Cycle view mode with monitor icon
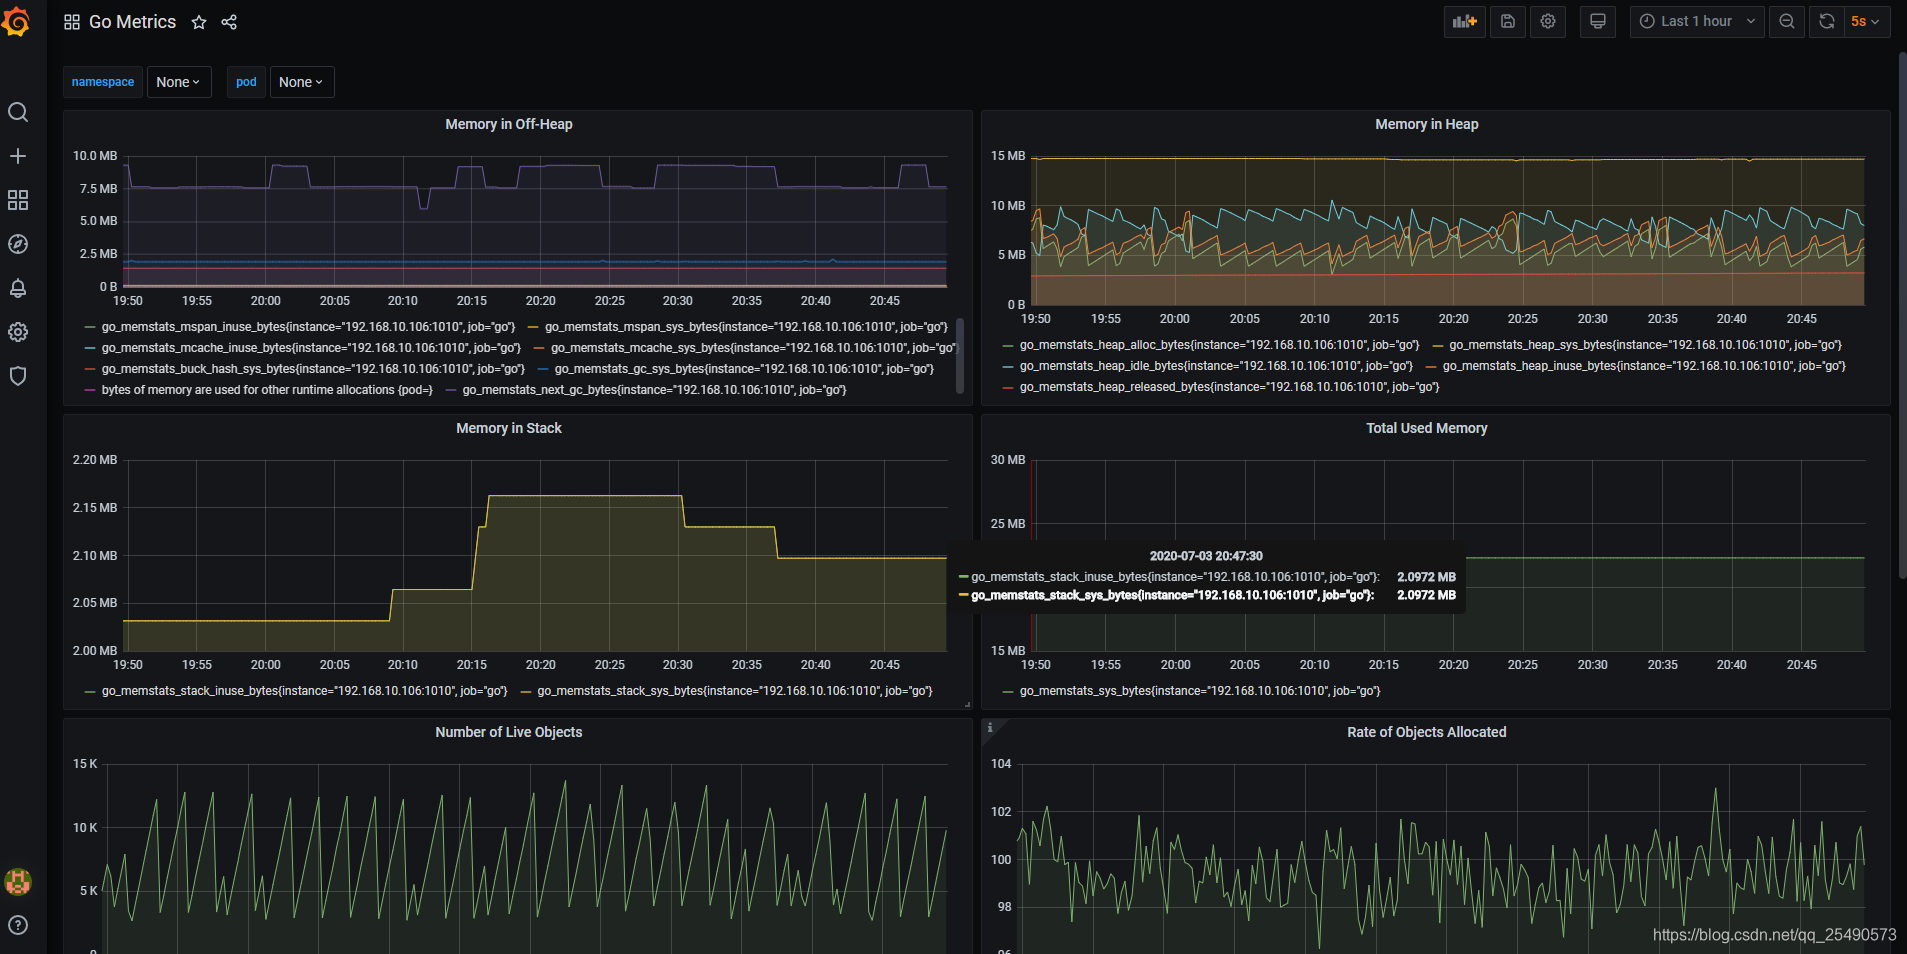This screenshot has width=1907, height=954. pyautogui.click(x=1597, y=21)
